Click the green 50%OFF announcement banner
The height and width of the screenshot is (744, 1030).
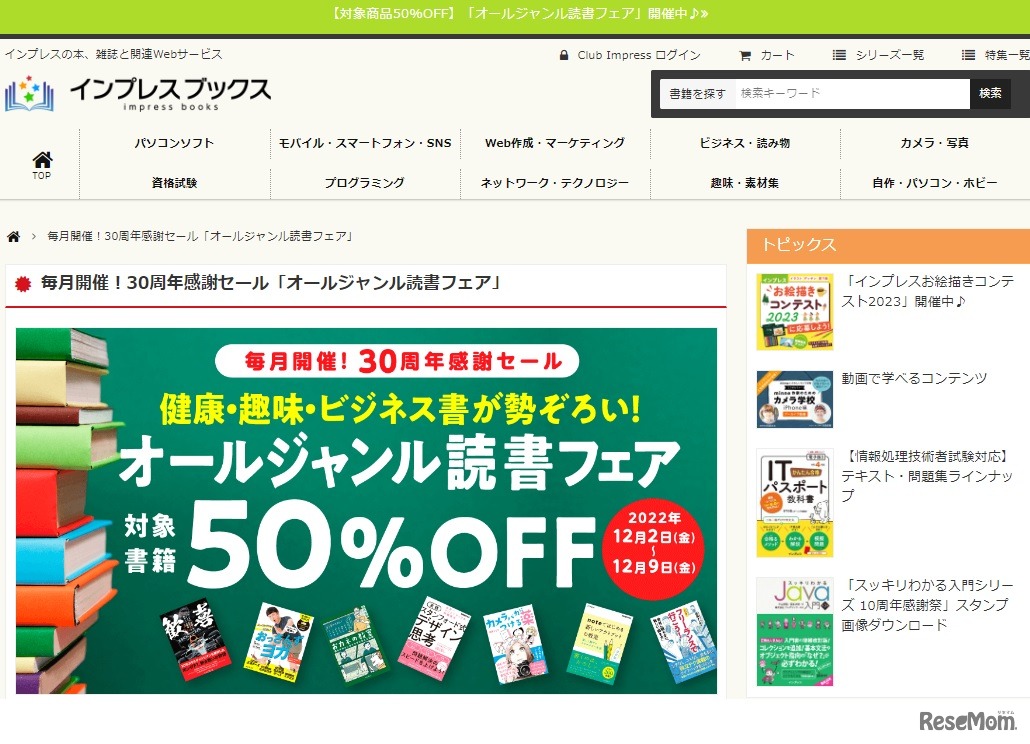pos(515,16)
